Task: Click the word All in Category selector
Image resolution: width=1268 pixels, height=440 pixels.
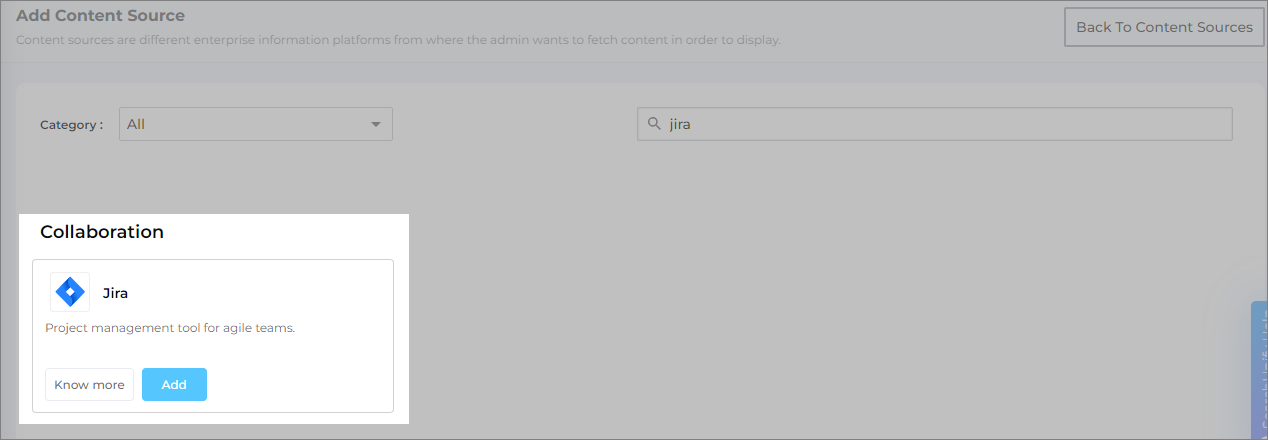Action: pyautogui.click(x=136, y=124)
